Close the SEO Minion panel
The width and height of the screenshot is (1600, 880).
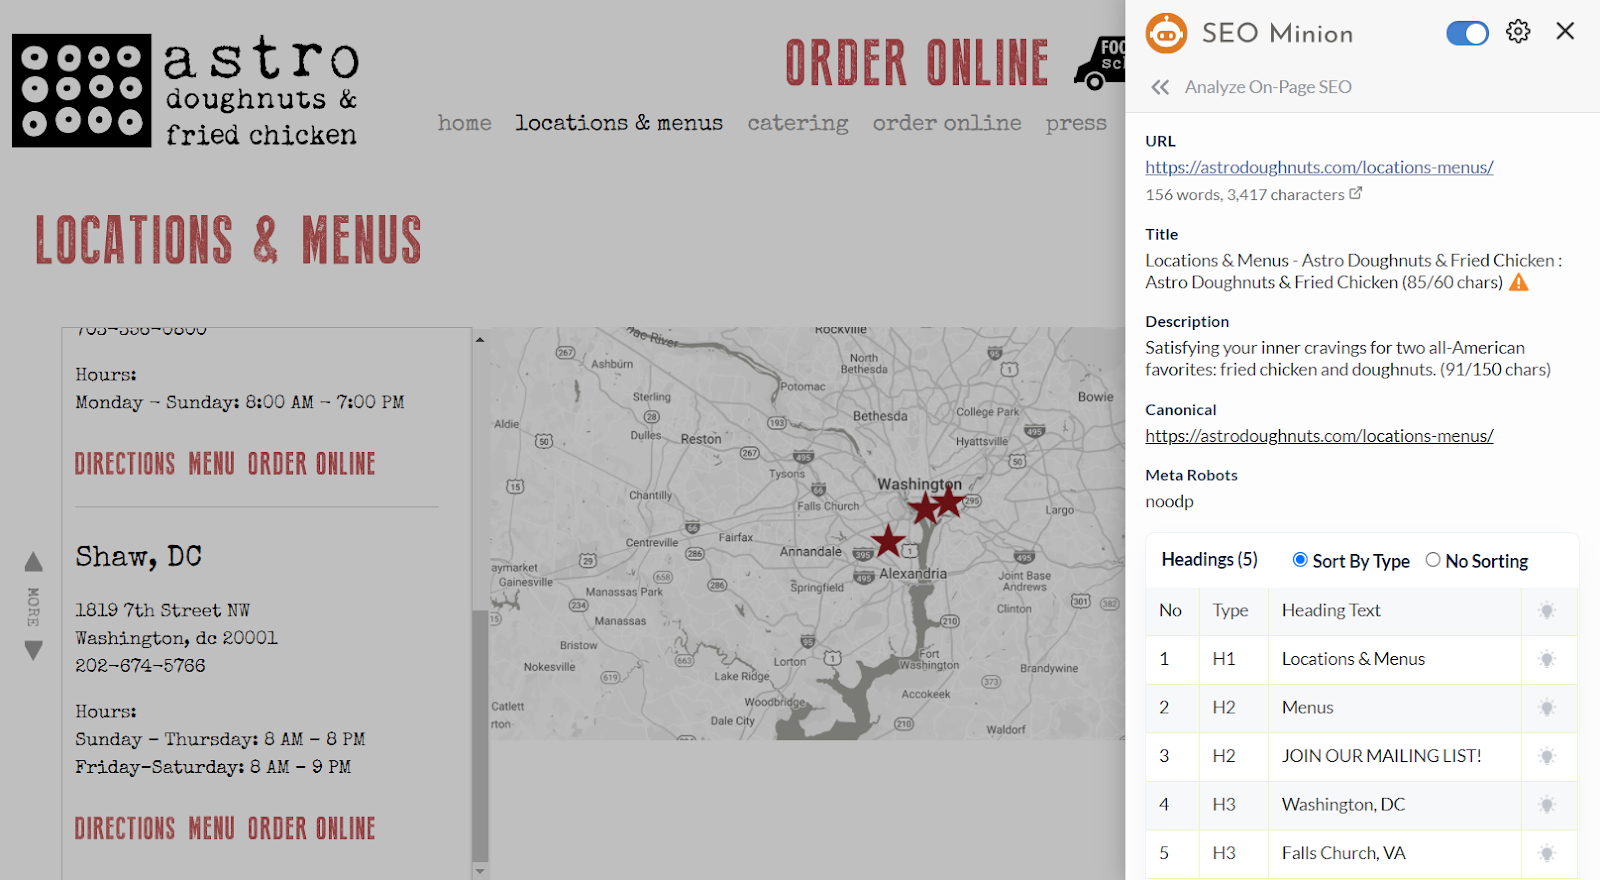[1565, 31]
